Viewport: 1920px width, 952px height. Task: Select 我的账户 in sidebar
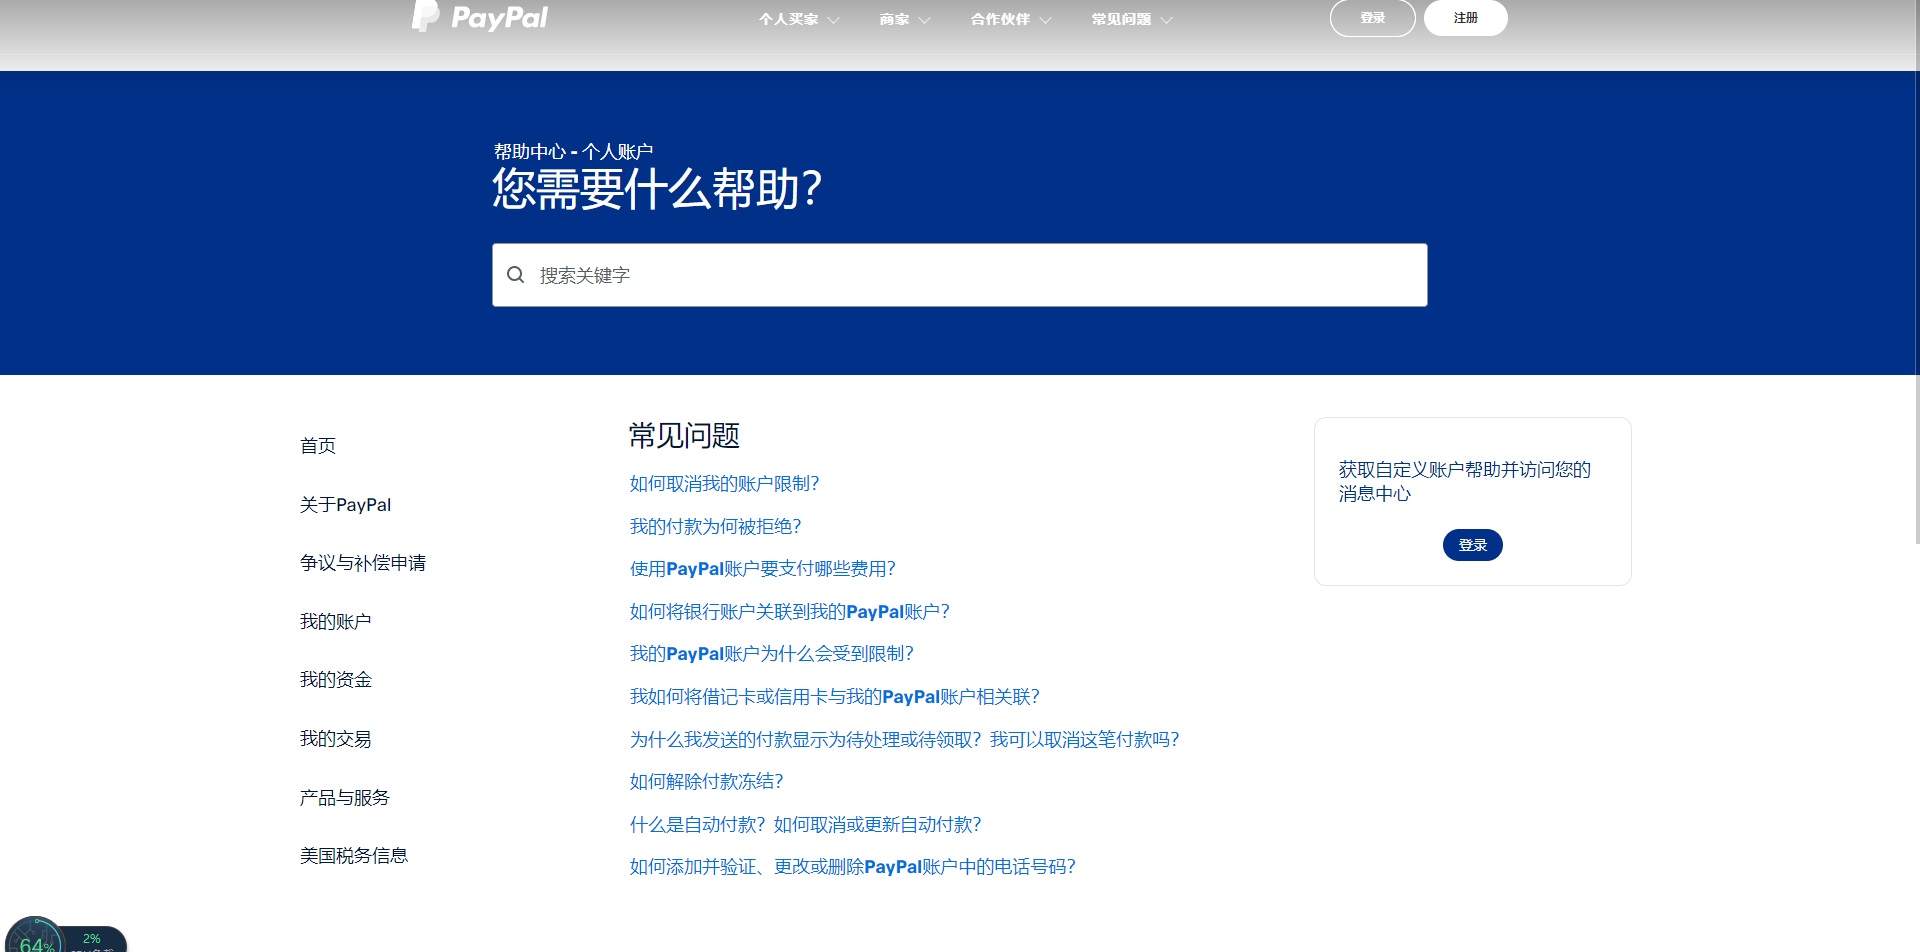[336, 622]
